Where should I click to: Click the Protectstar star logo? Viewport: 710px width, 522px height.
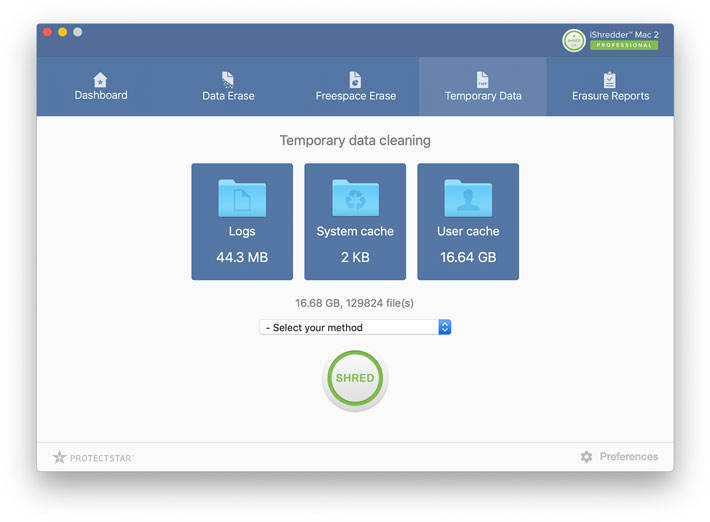60,457
